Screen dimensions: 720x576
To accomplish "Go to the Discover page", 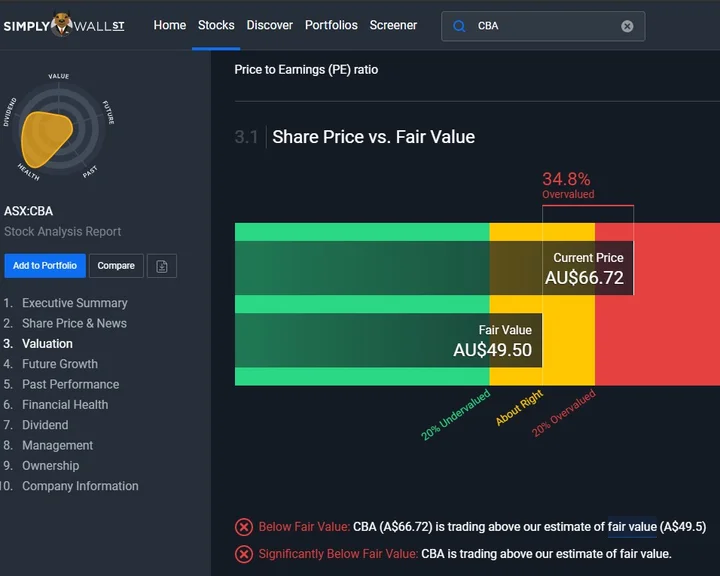I will pyautogui.click(x=270, y=25).
